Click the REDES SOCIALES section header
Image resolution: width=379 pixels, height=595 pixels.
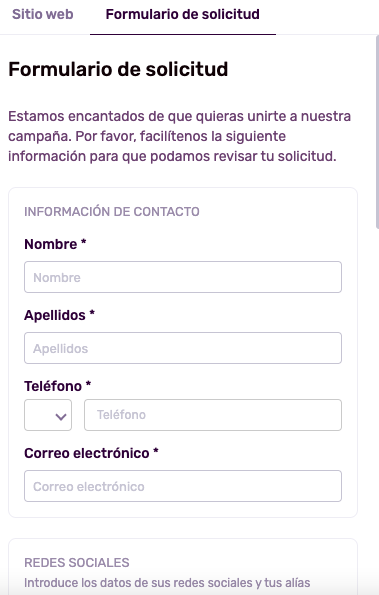(x=77, y=562)
